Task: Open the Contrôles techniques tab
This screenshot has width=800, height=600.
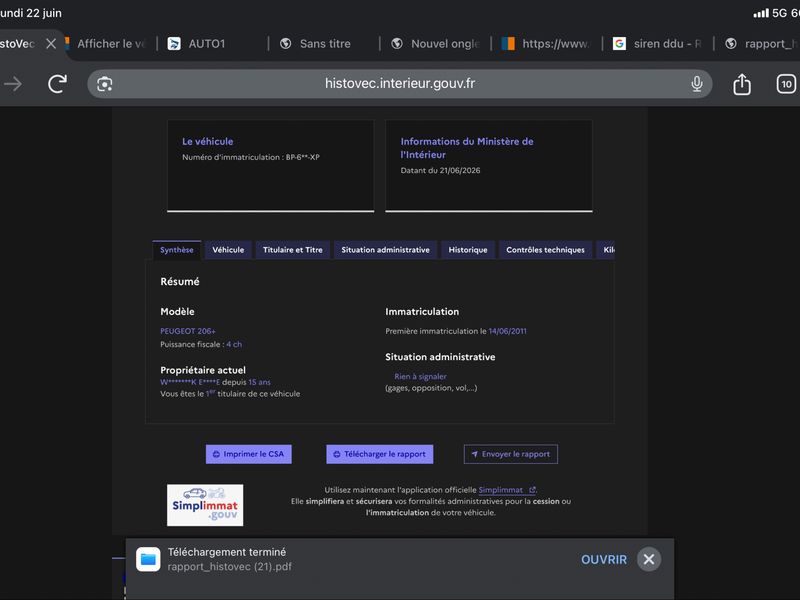Action: pyautogui.click(x=545, y=250)
